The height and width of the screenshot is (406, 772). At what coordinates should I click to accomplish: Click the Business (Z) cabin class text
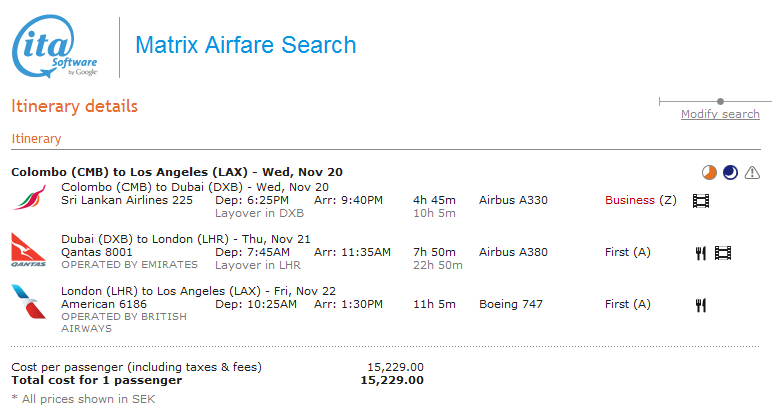[x=640, y=200]
